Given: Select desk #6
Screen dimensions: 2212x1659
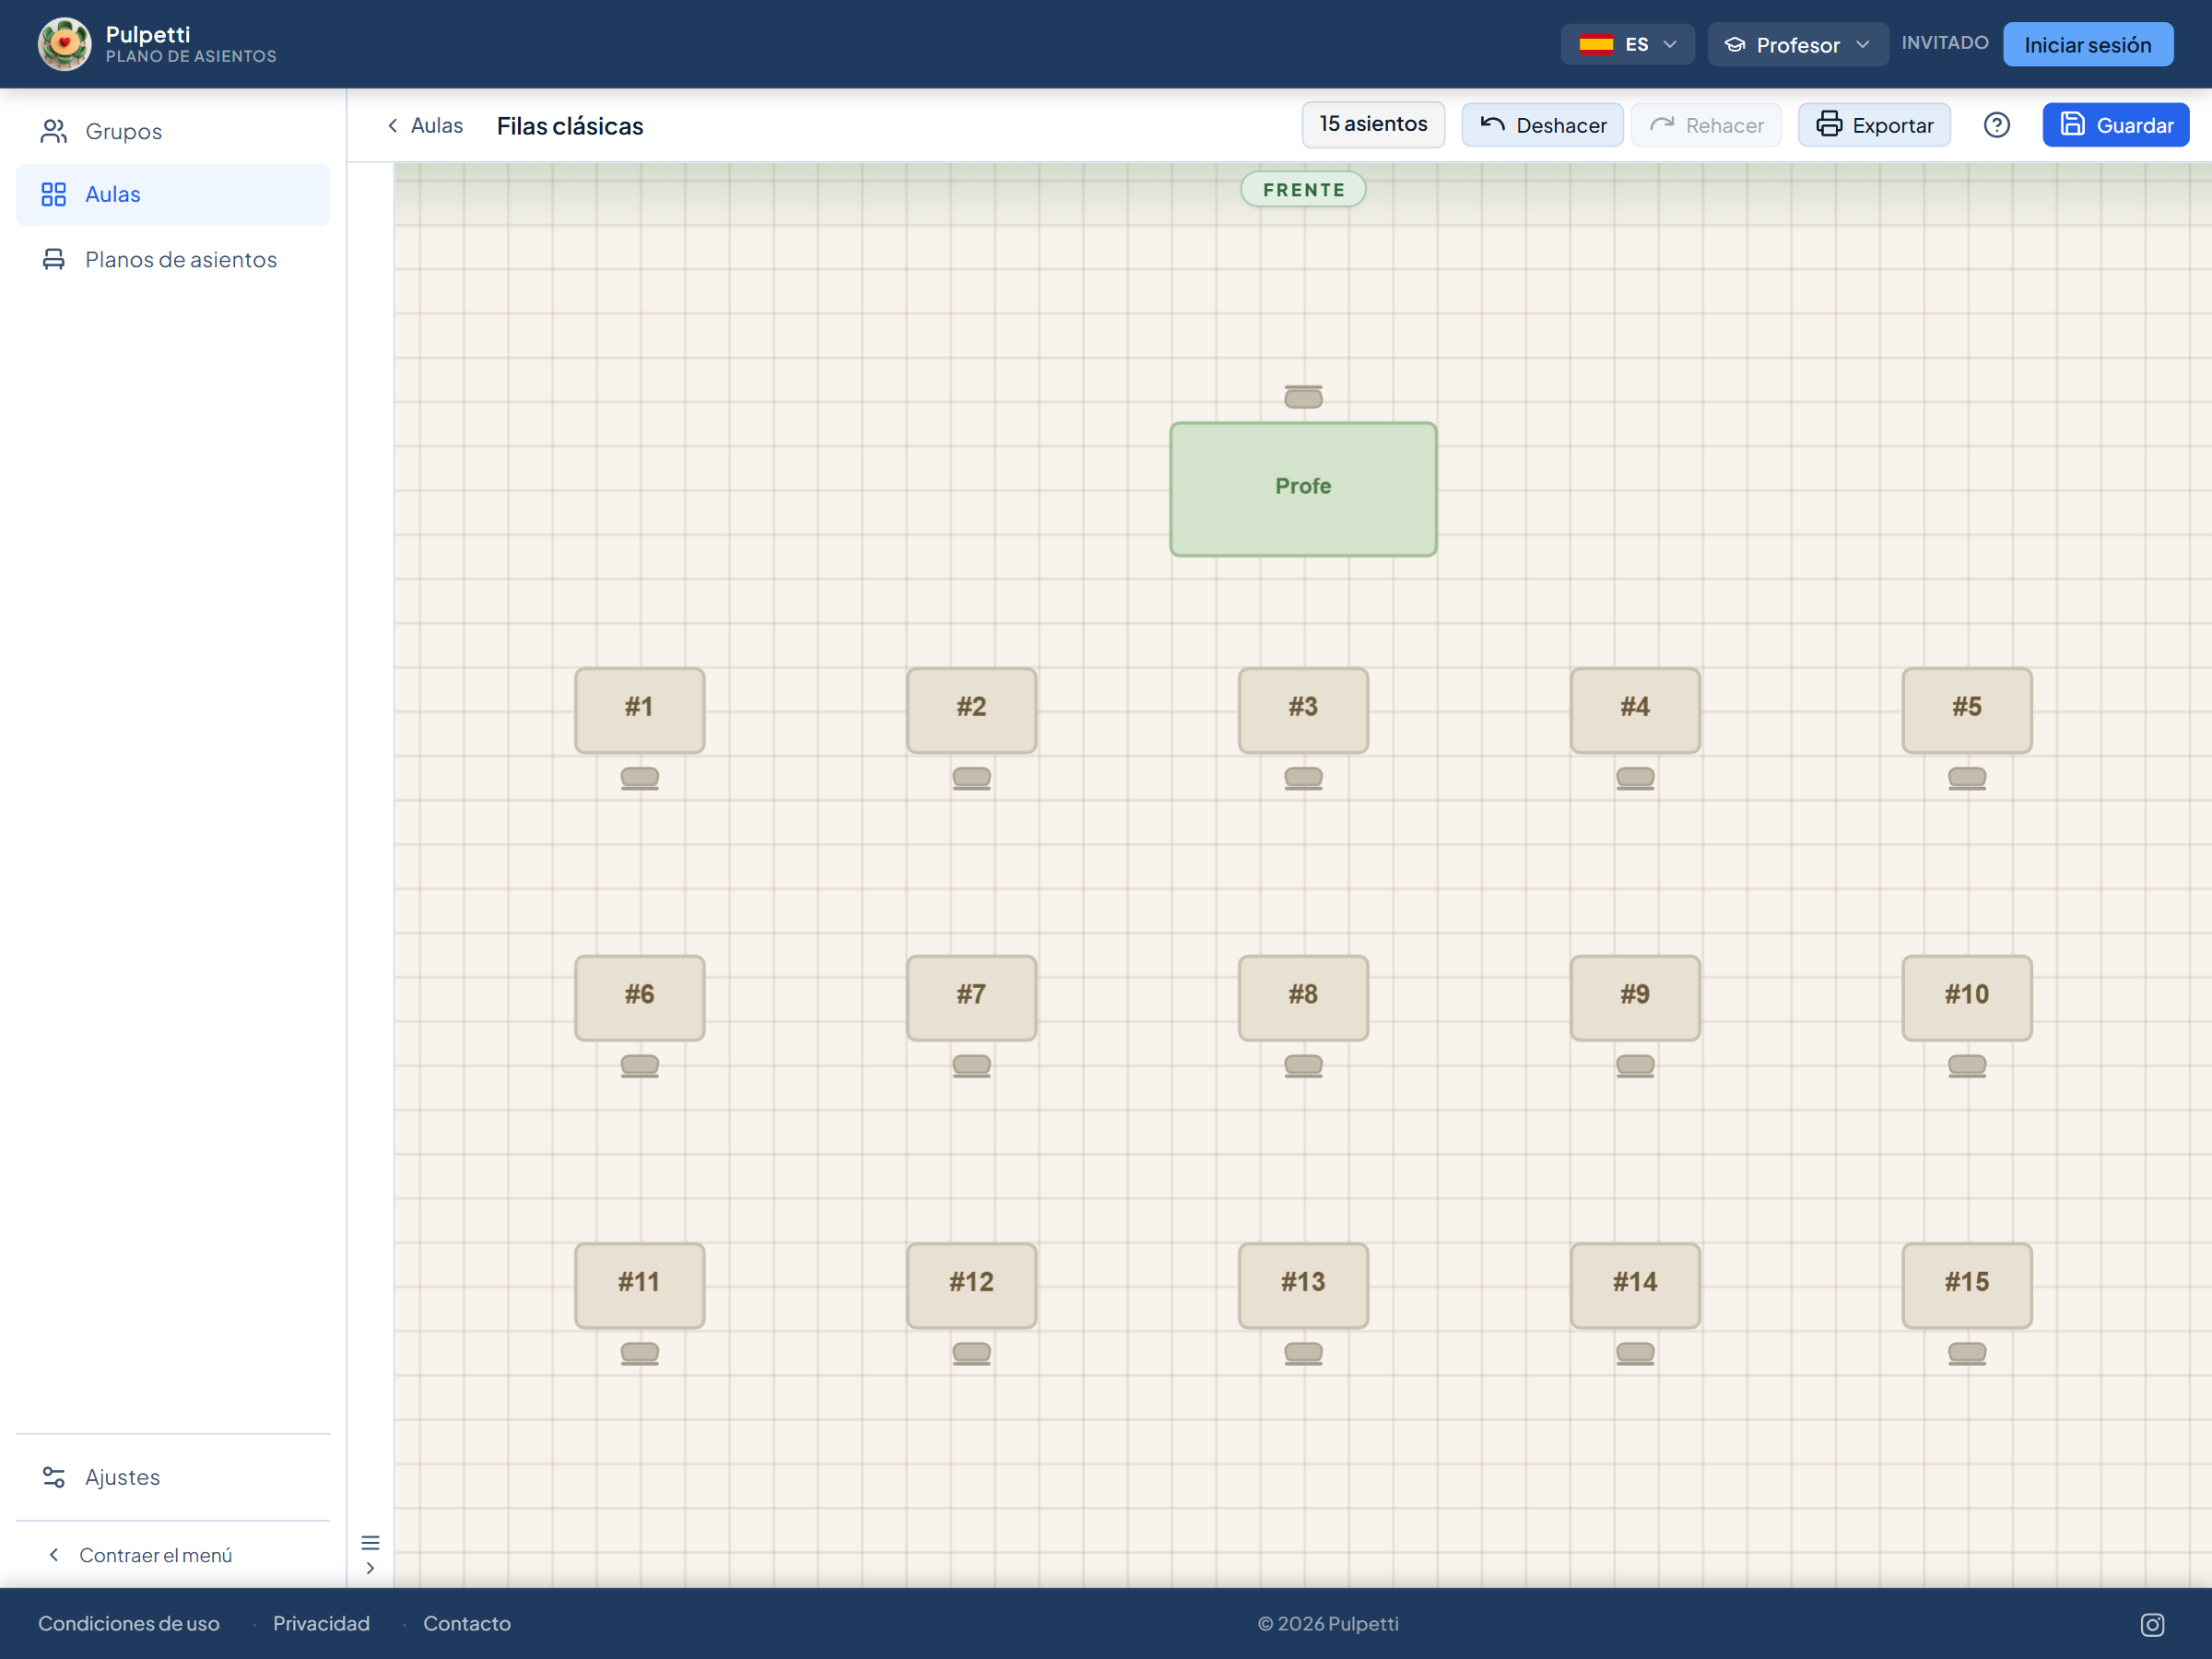Looking at the screenshot, I should point(639,998).
